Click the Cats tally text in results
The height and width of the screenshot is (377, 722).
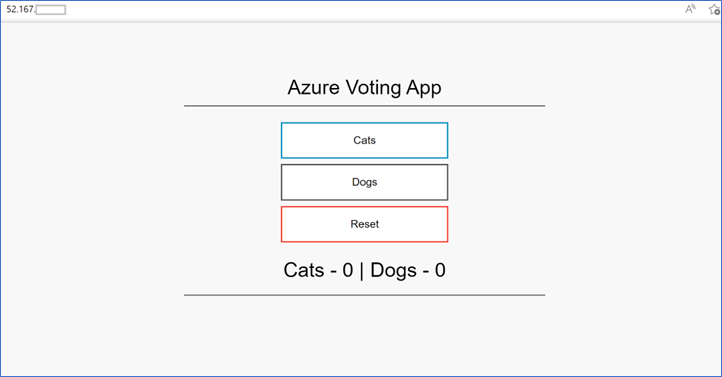[x=318, y=270]
